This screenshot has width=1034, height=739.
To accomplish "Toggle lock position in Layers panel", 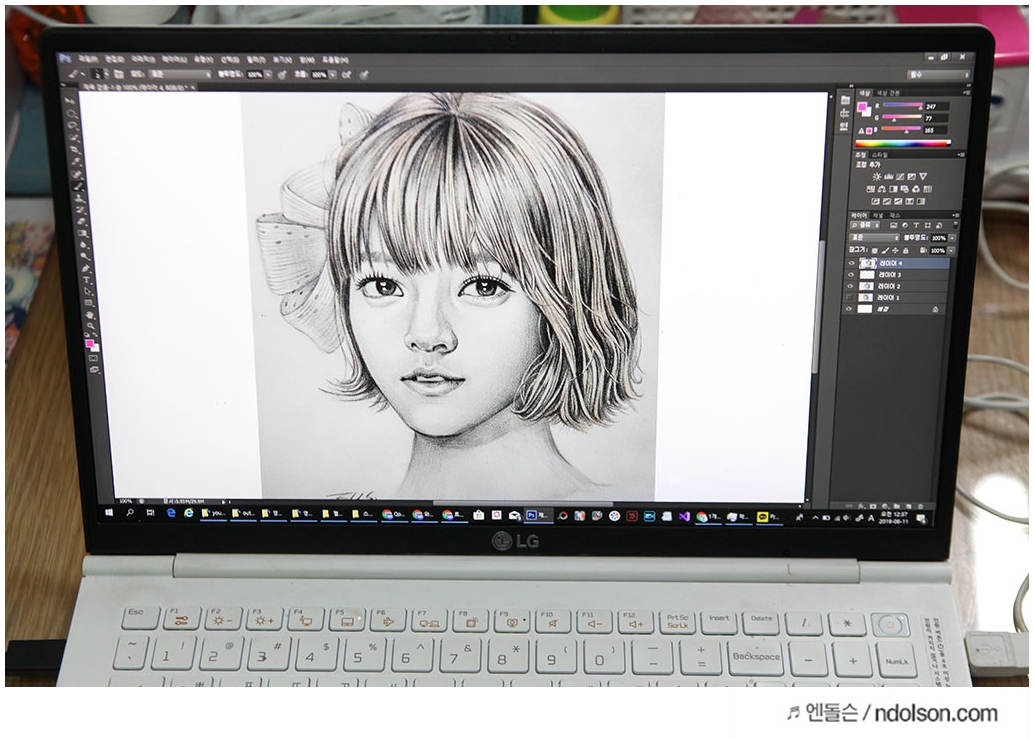I will pyautogui.click(x=896, y=251).
